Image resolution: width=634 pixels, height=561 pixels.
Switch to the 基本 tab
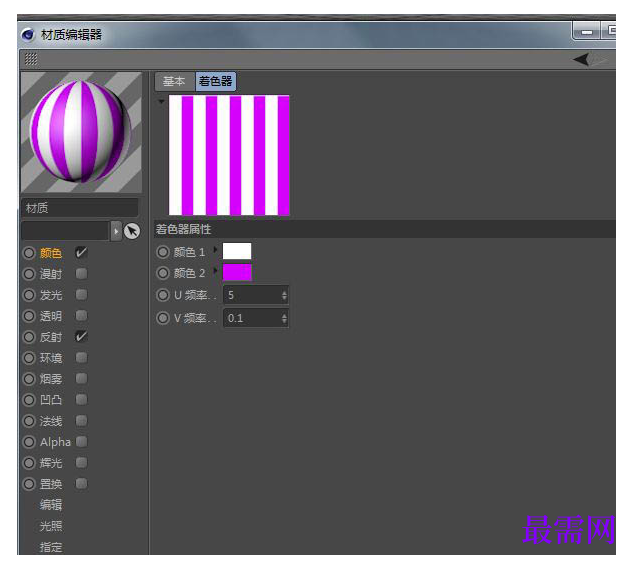pyautogui.click(x=174, y=82)
